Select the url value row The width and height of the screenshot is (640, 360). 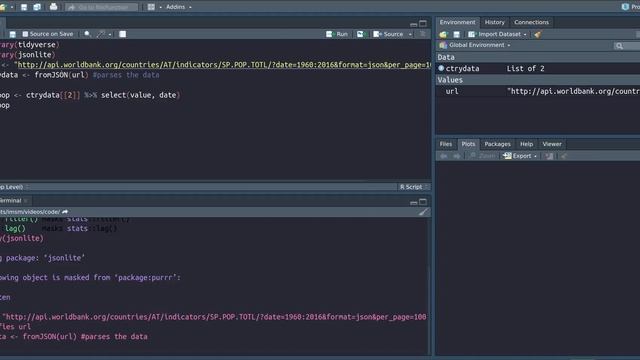point(538,91)
